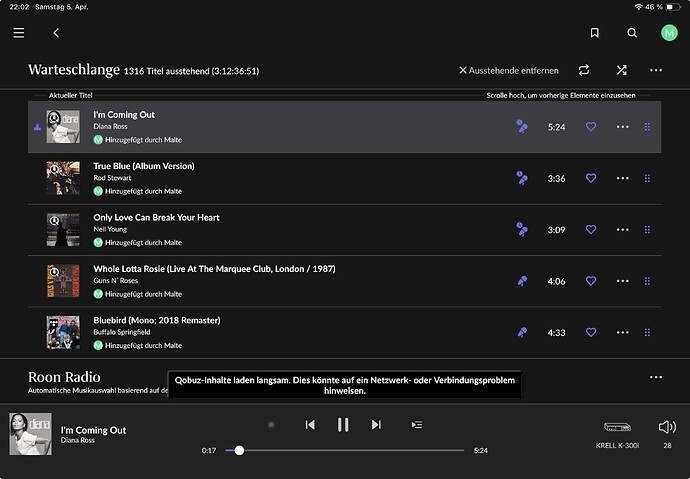
Task: Click album cover of Only Love Can Break Your Heart
Action: pyautogui.click(x=63, y=230)
